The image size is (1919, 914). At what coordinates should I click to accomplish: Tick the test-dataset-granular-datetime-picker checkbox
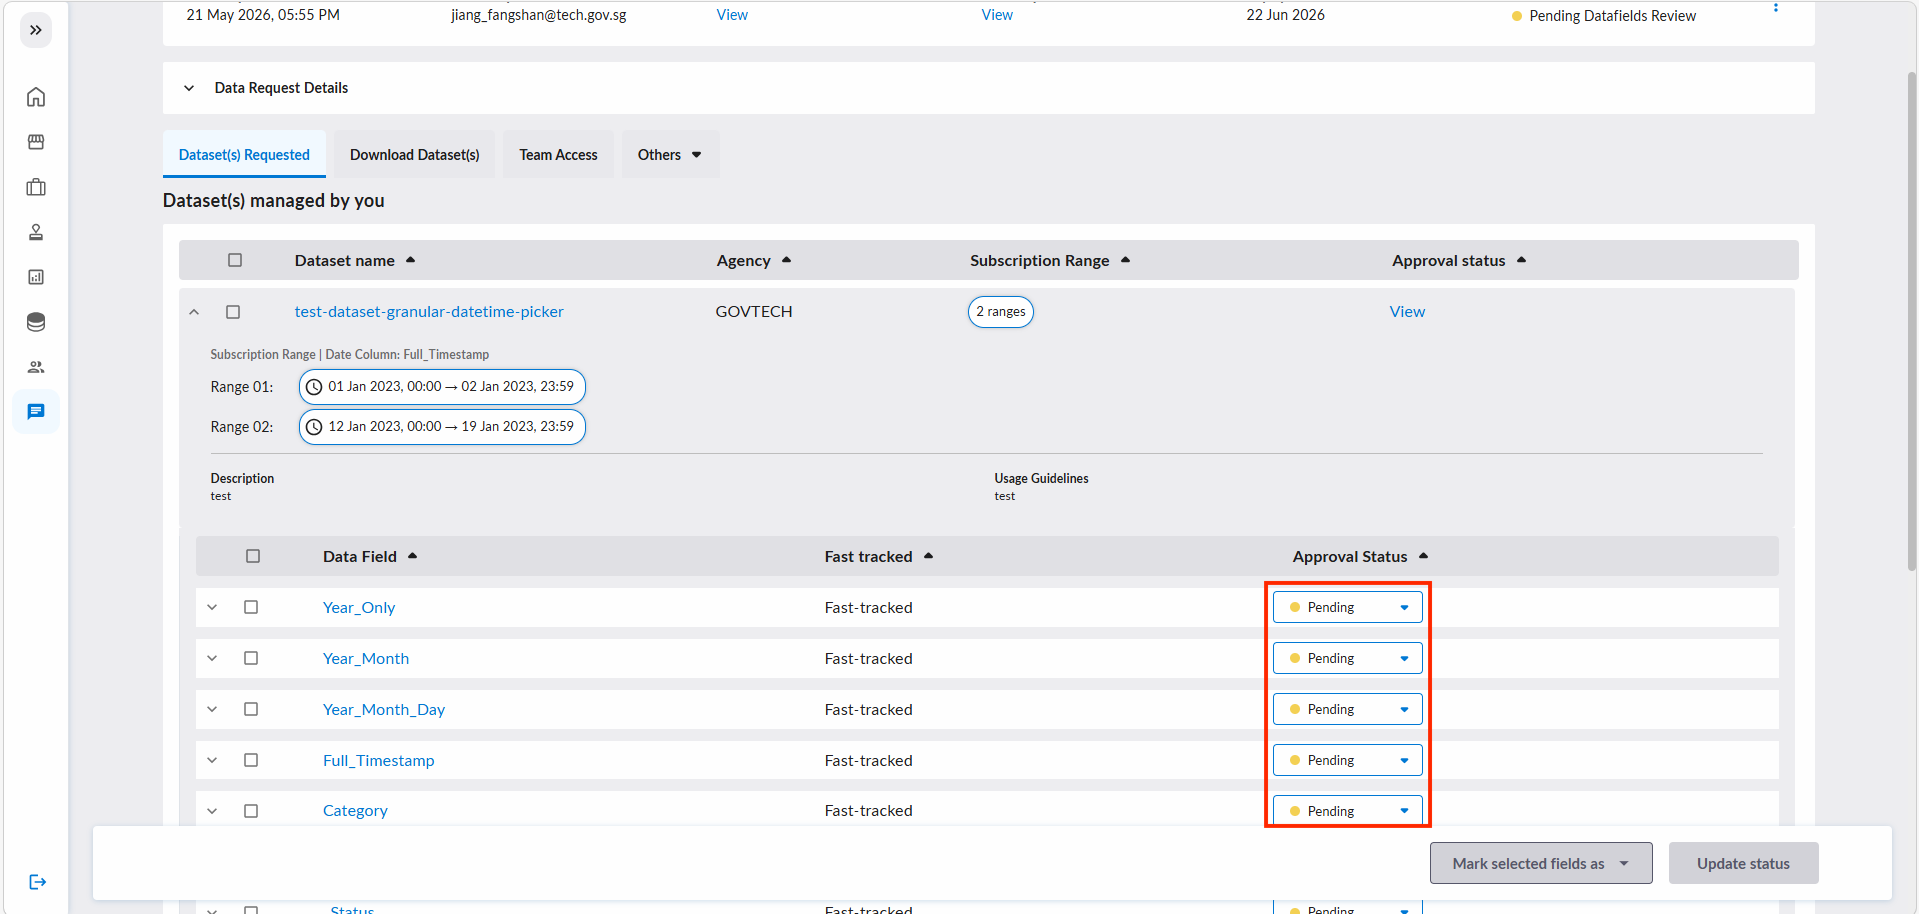coord(233,312)
